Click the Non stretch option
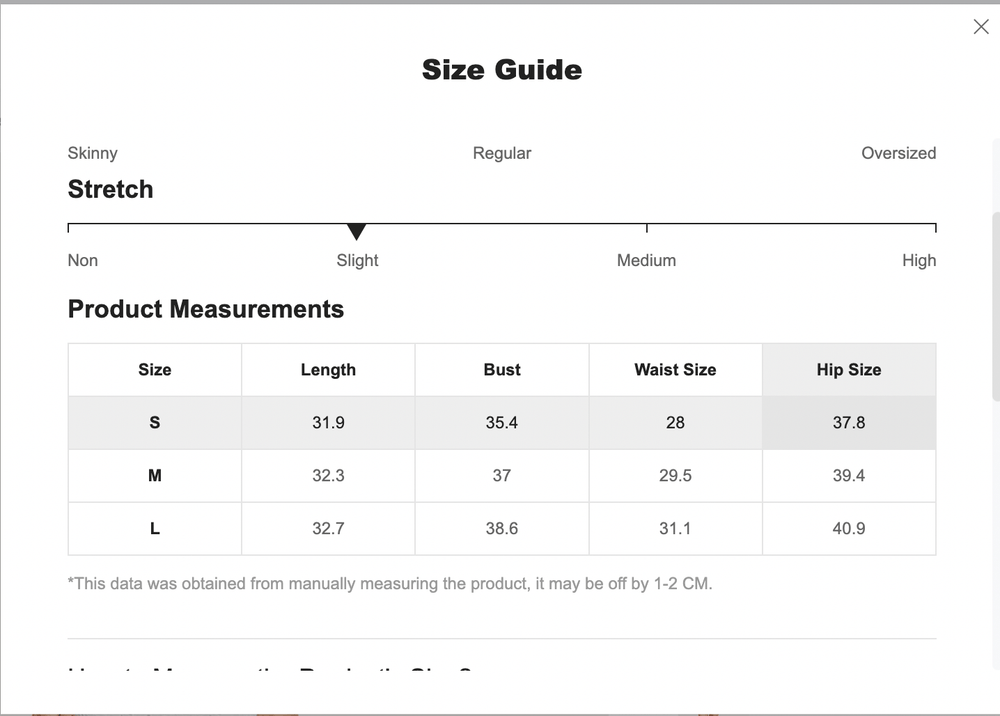The width and height of the screenshot is (1000, 716). pyautogui.click(x=82, y=260)
